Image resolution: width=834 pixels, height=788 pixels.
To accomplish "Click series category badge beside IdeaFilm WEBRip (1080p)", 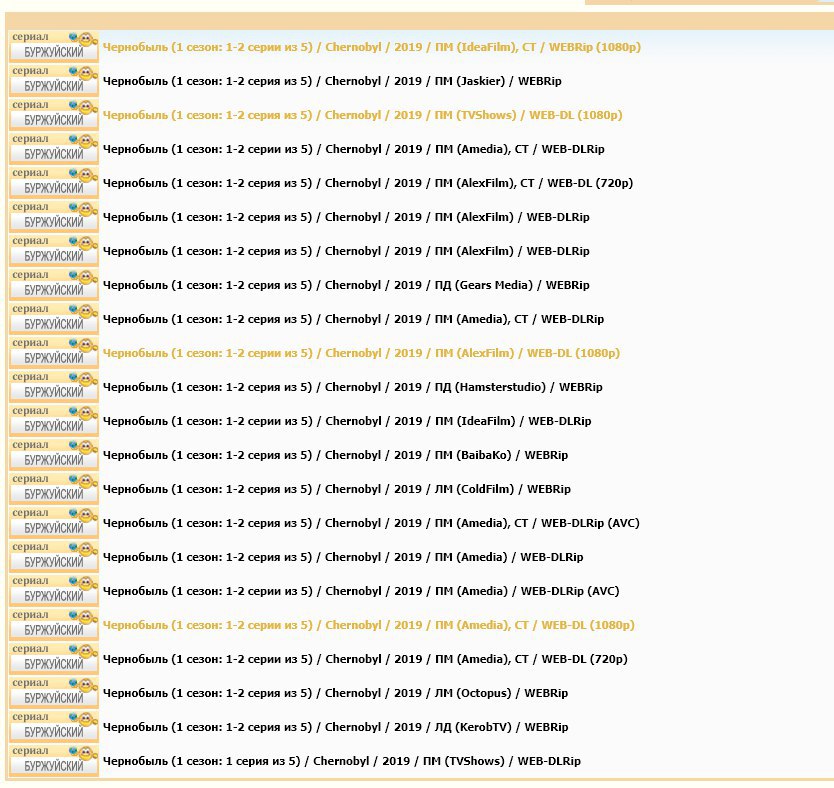I will tap(54, 47).
